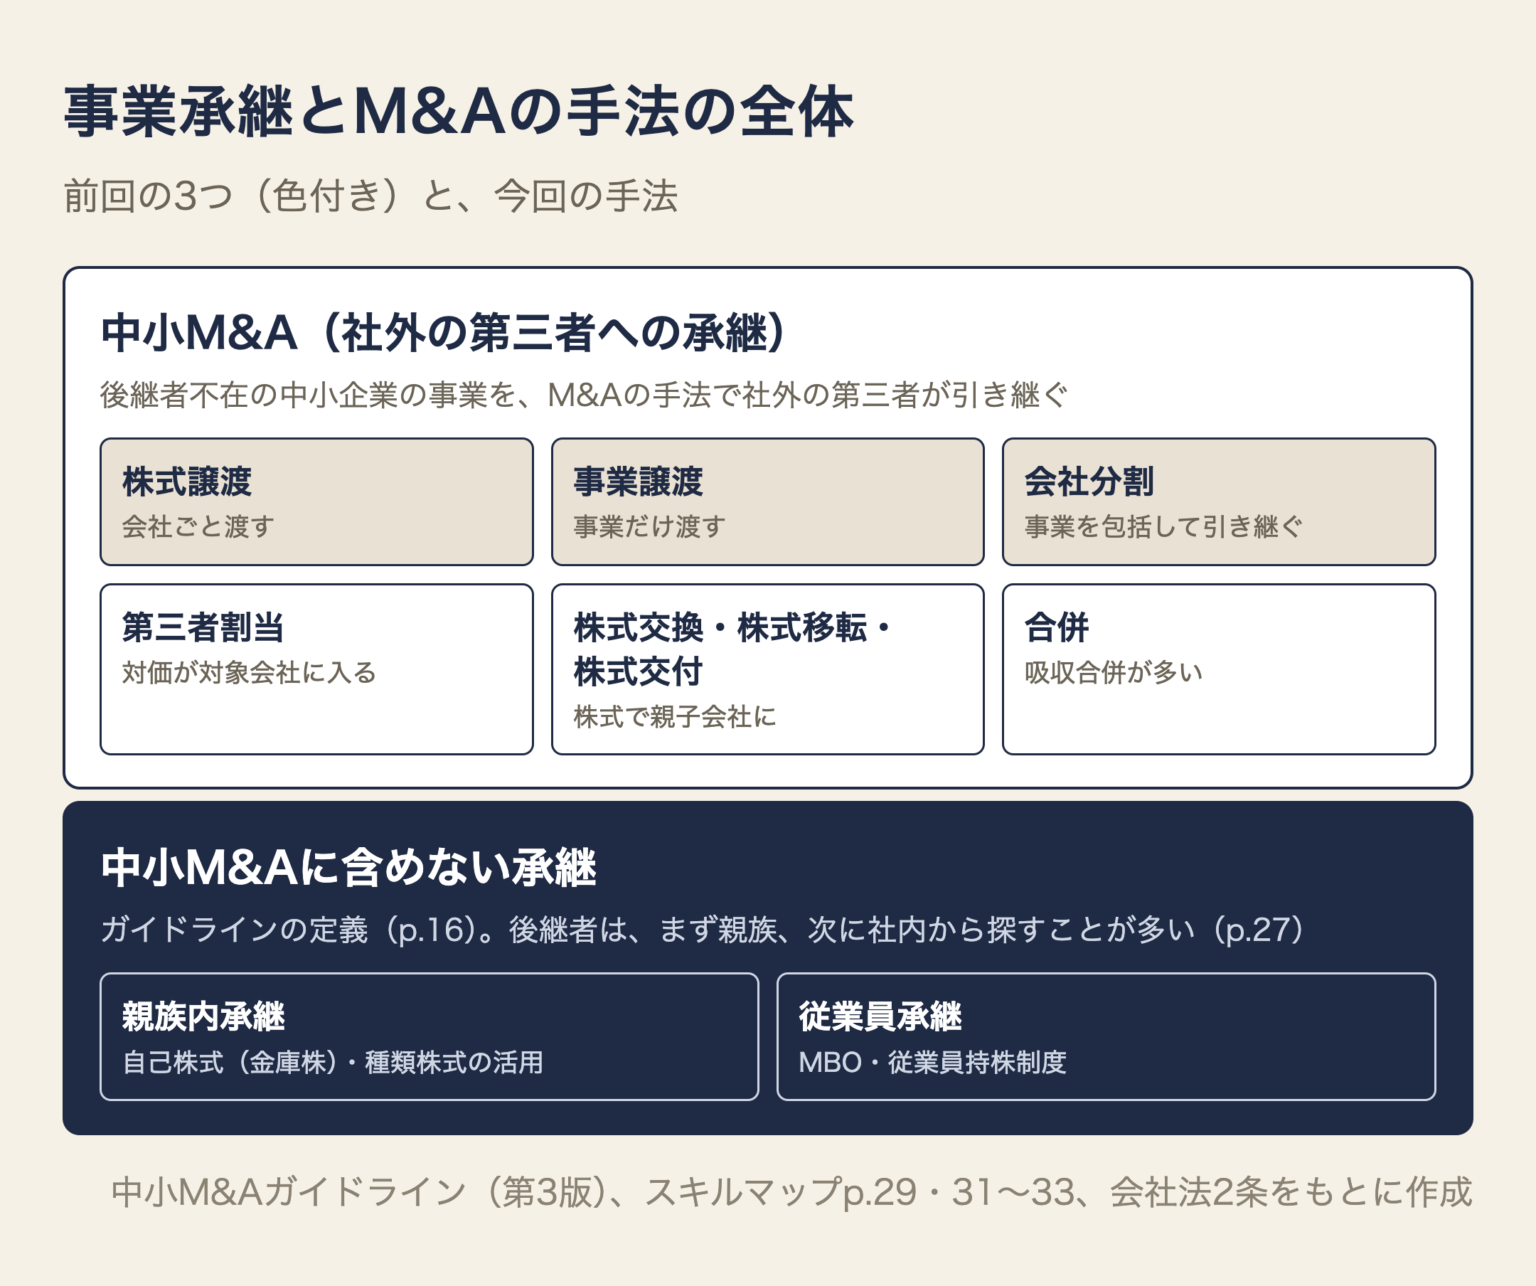Select the caption 株式で親子会社に
The image size is (1536, 1286).
pos(675,716)
